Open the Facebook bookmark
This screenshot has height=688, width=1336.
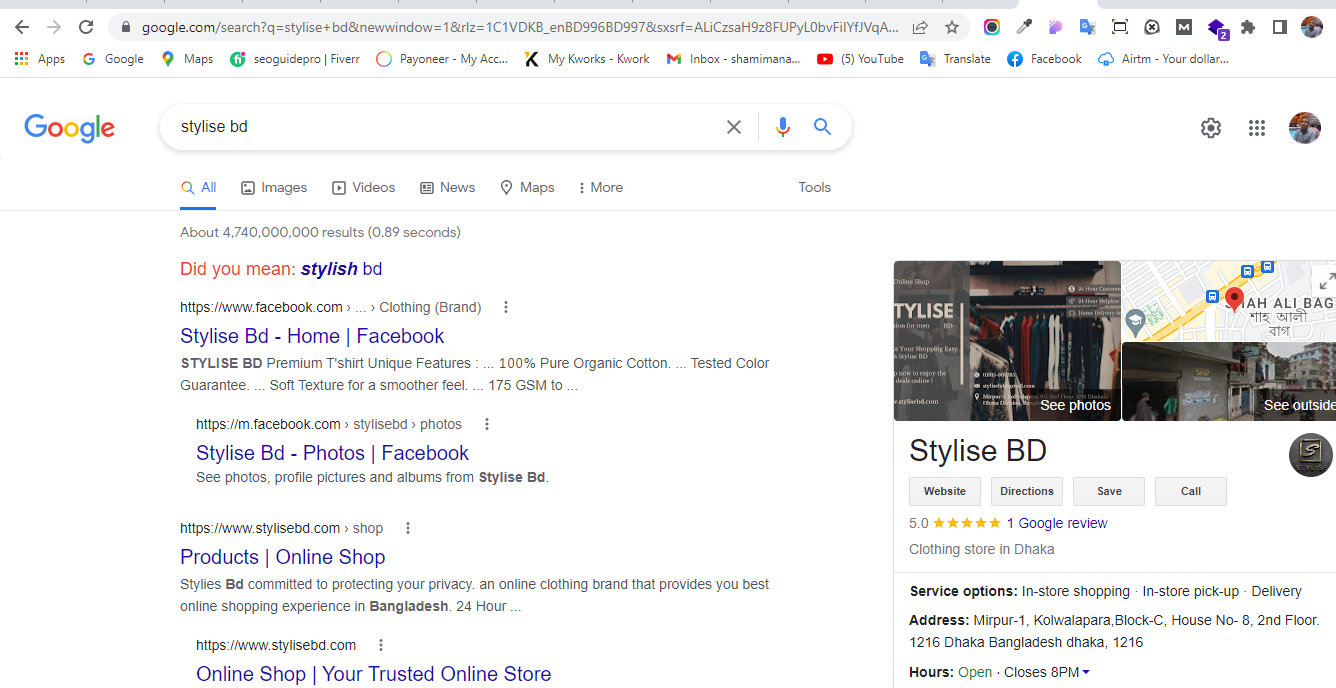tap(1044, 59)
